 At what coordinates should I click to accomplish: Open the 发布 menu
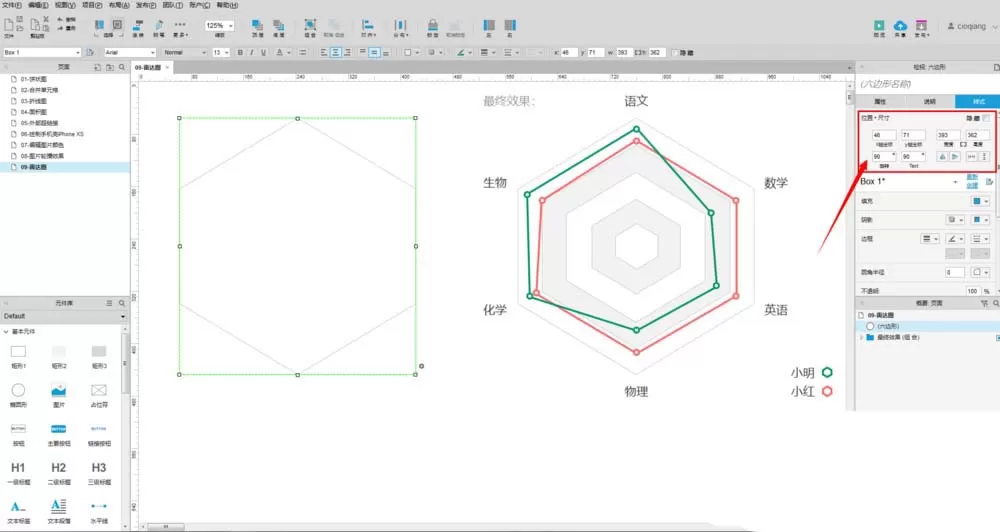pyautogui.click(x=145, y=5)
